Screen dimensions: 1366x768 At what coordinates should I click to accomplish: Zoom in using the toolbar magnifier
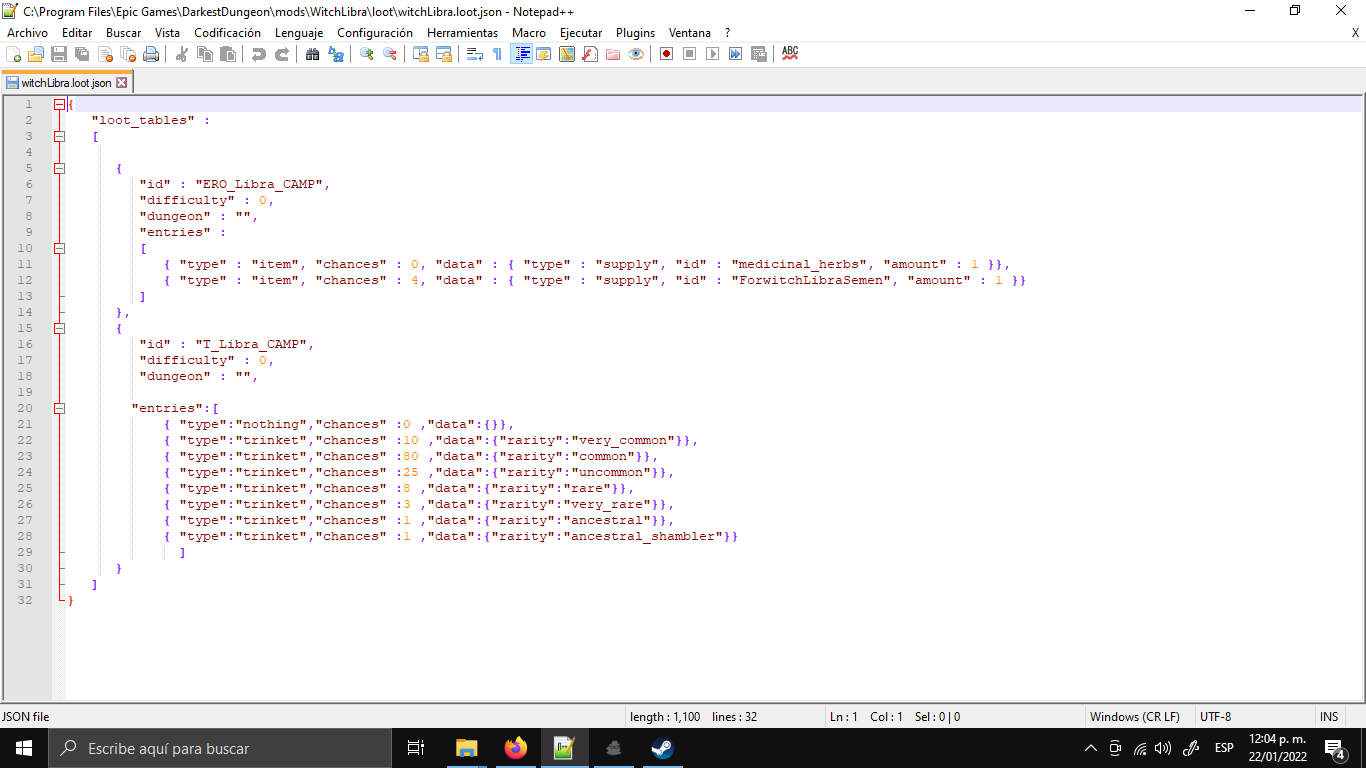click(367, 54)
